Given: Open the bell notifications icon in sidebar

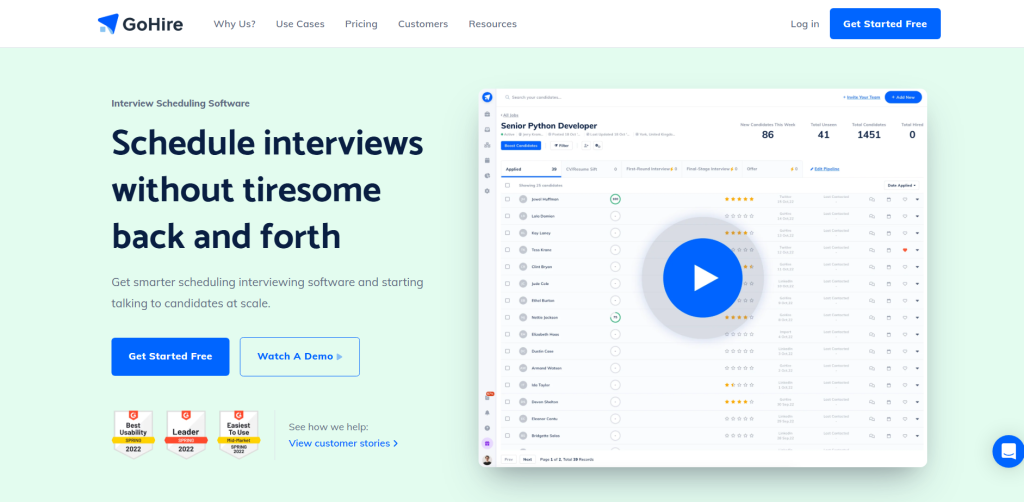Looking at the screenshot, I should (487, 413).
